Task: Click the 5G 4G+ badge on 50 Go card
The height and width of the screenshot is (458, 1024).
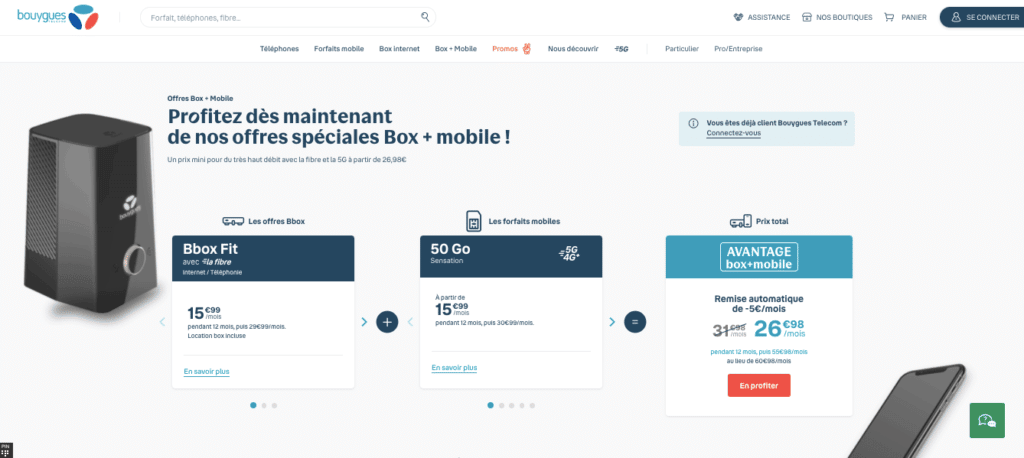Action: (x=569, y=254)
